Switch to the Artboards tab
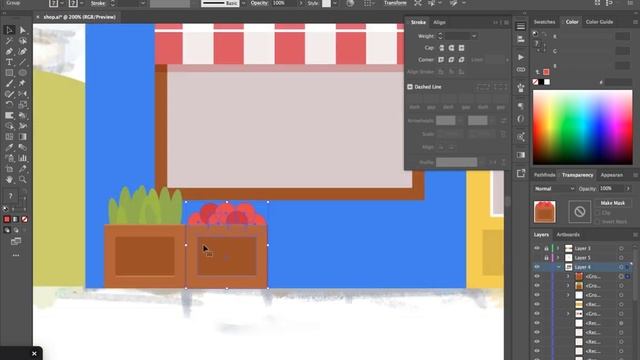This screenshot has width=640, height=360. (x=568, y=235)
